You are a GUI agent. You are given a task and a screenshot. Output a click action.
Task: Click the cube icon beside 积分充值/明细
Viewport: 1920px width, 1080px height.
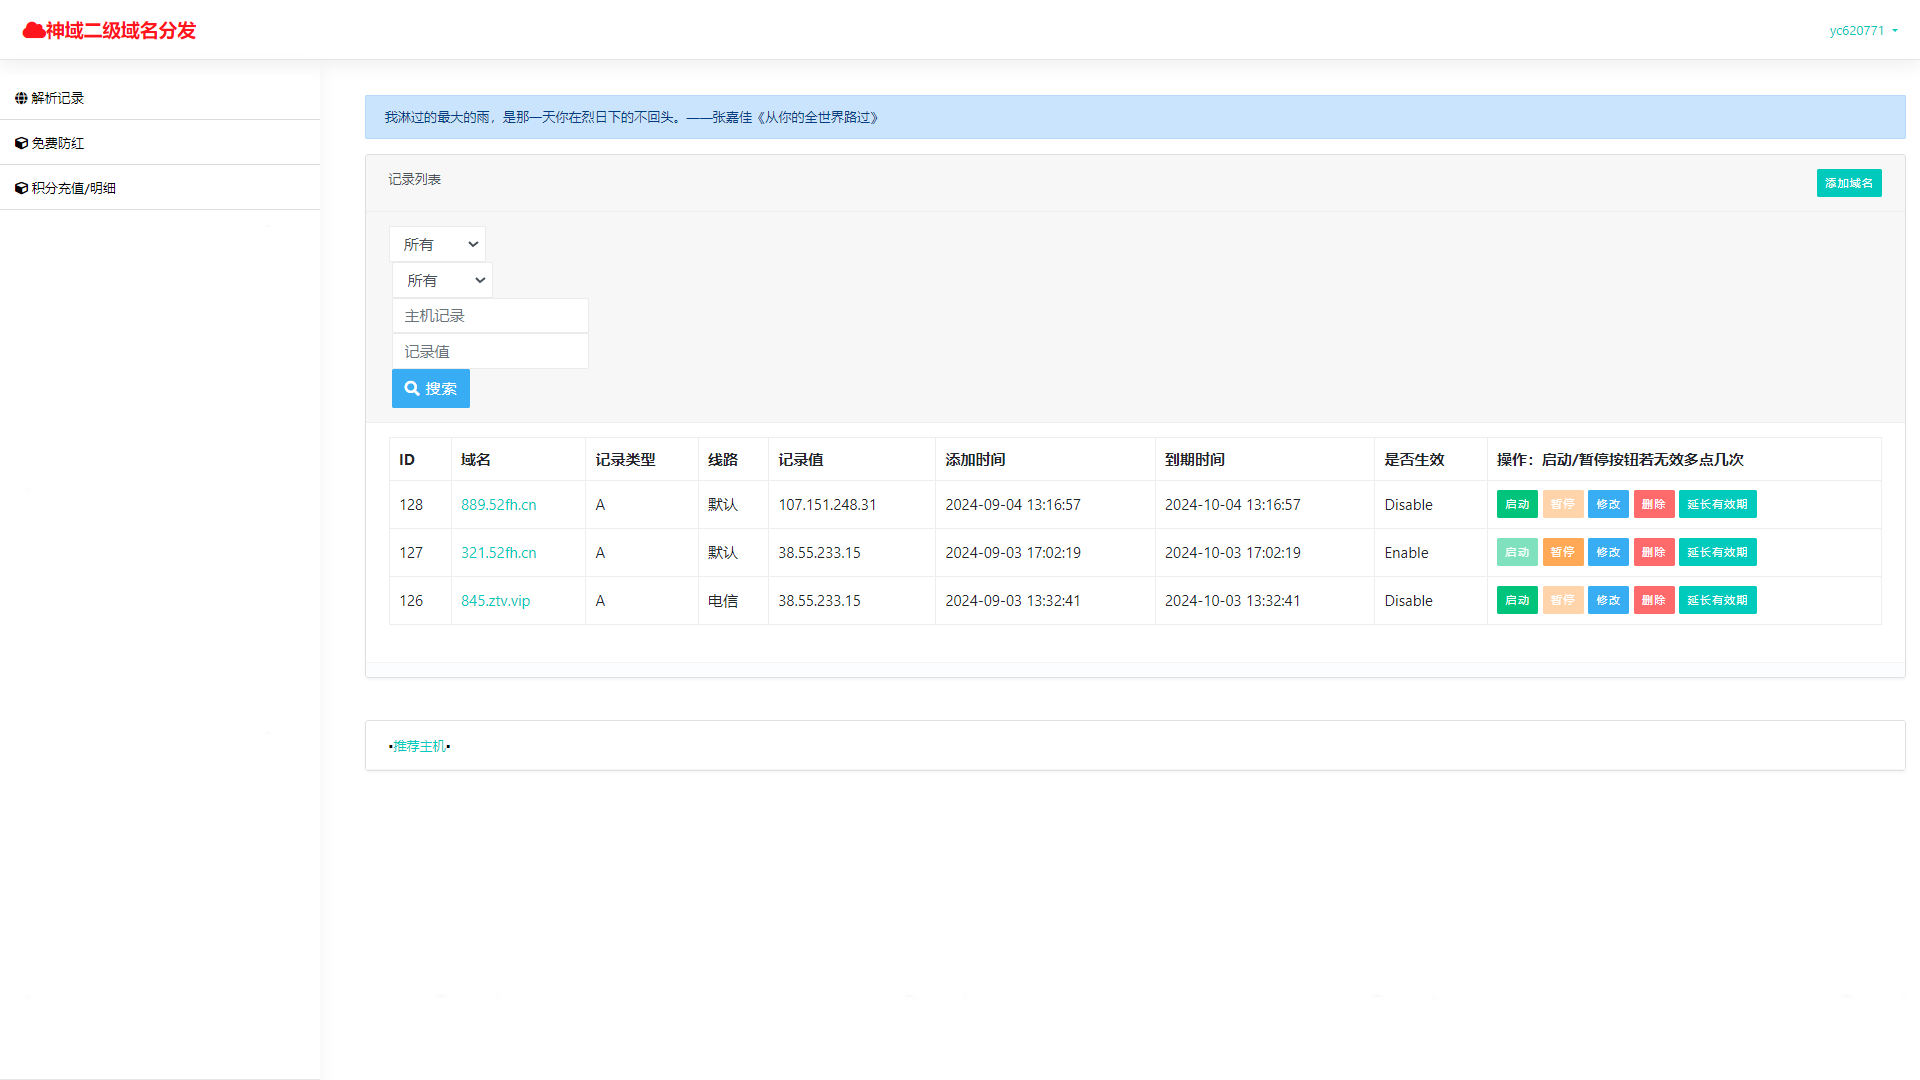21,188
